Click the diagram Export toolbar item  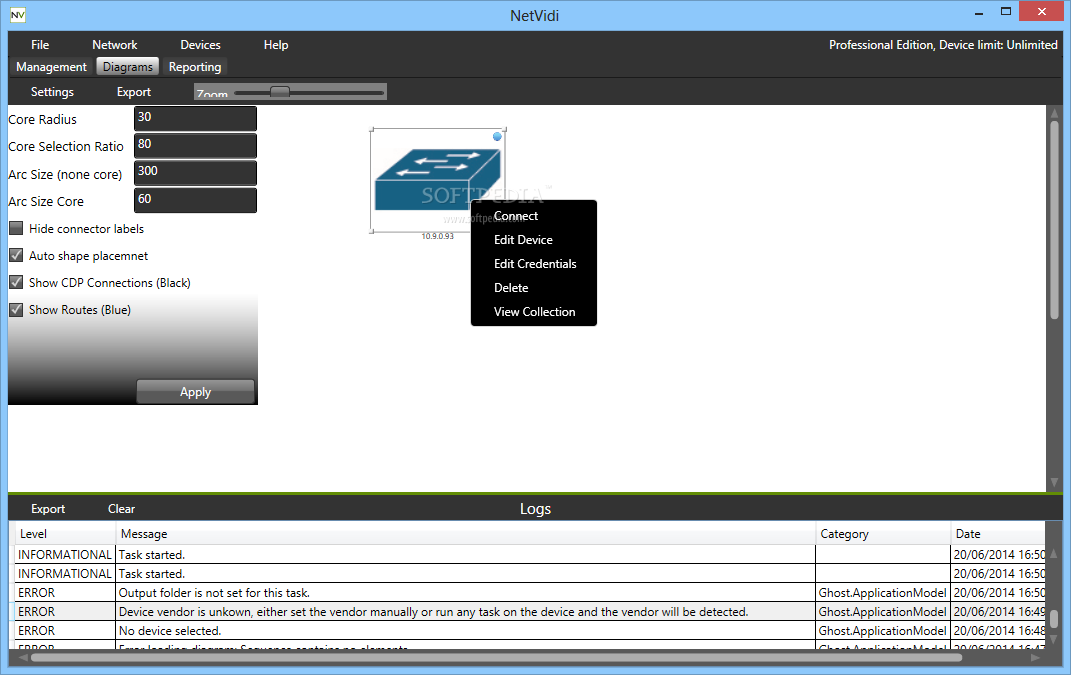[x=134, y=92]
